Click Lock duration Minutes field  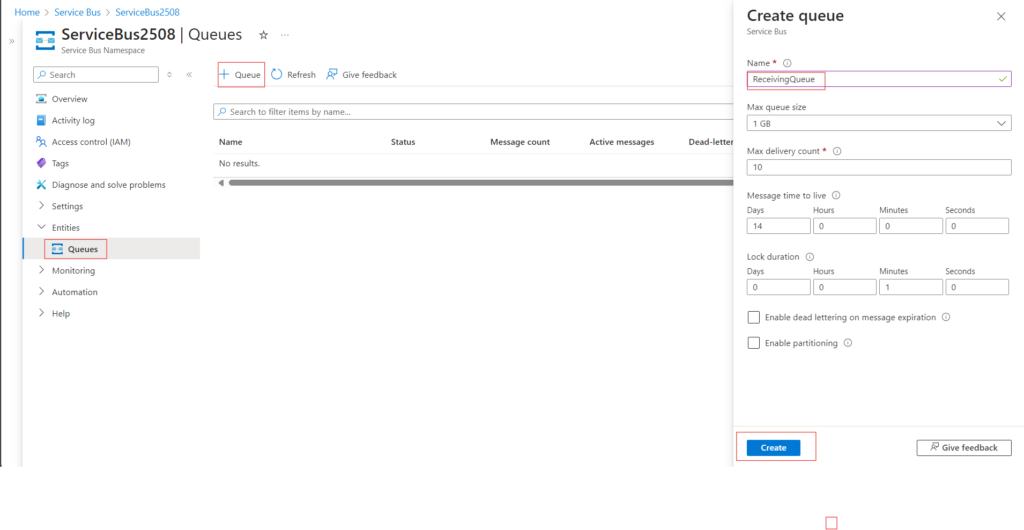click(911, 287)
